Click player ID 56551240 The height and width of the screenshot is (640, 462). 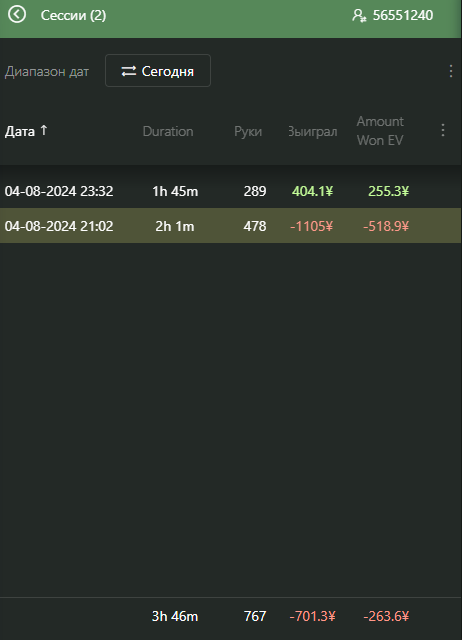pyautogui.click(x=403, y=16)
